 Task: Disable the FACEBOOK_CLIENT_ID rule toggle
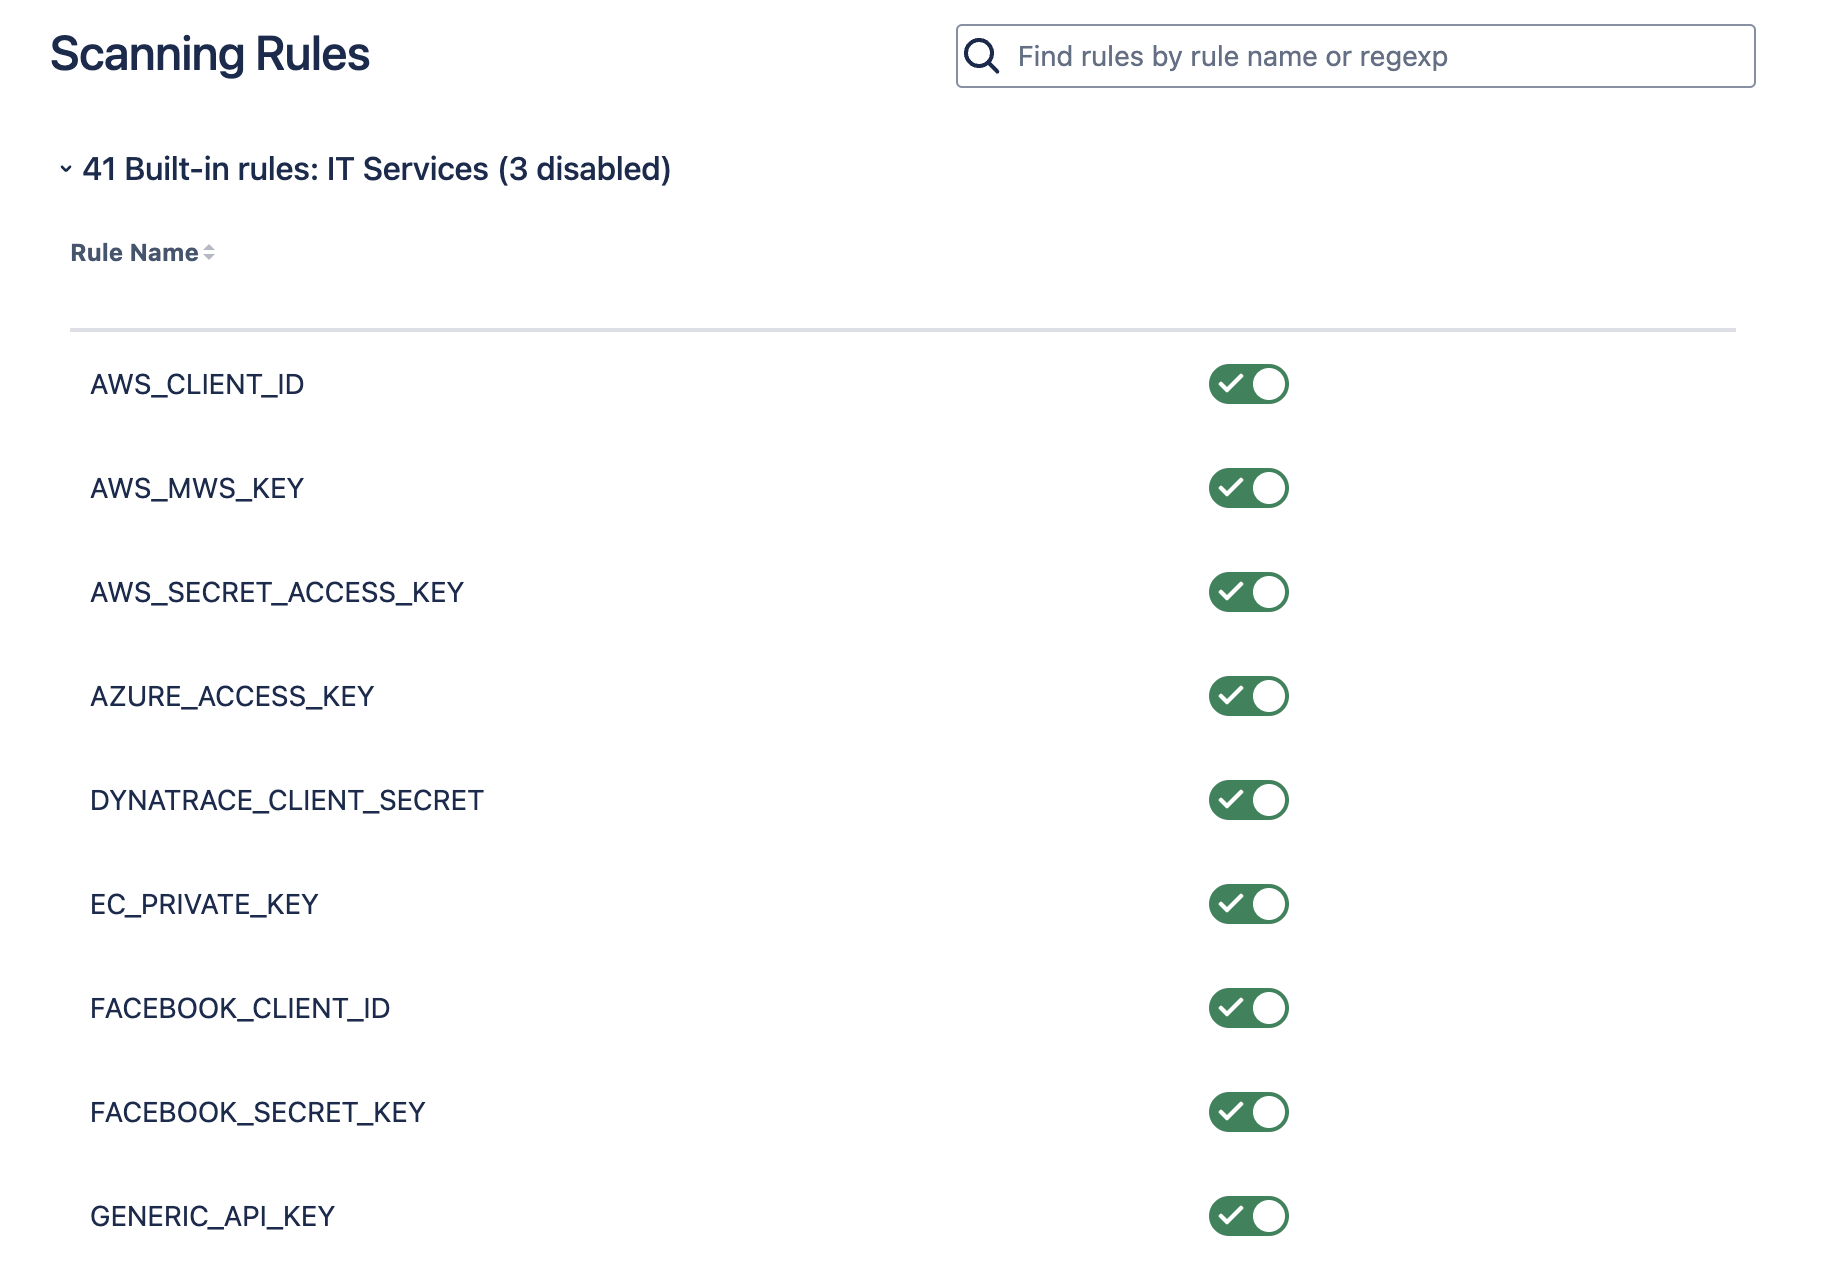click(1248, 1008)
